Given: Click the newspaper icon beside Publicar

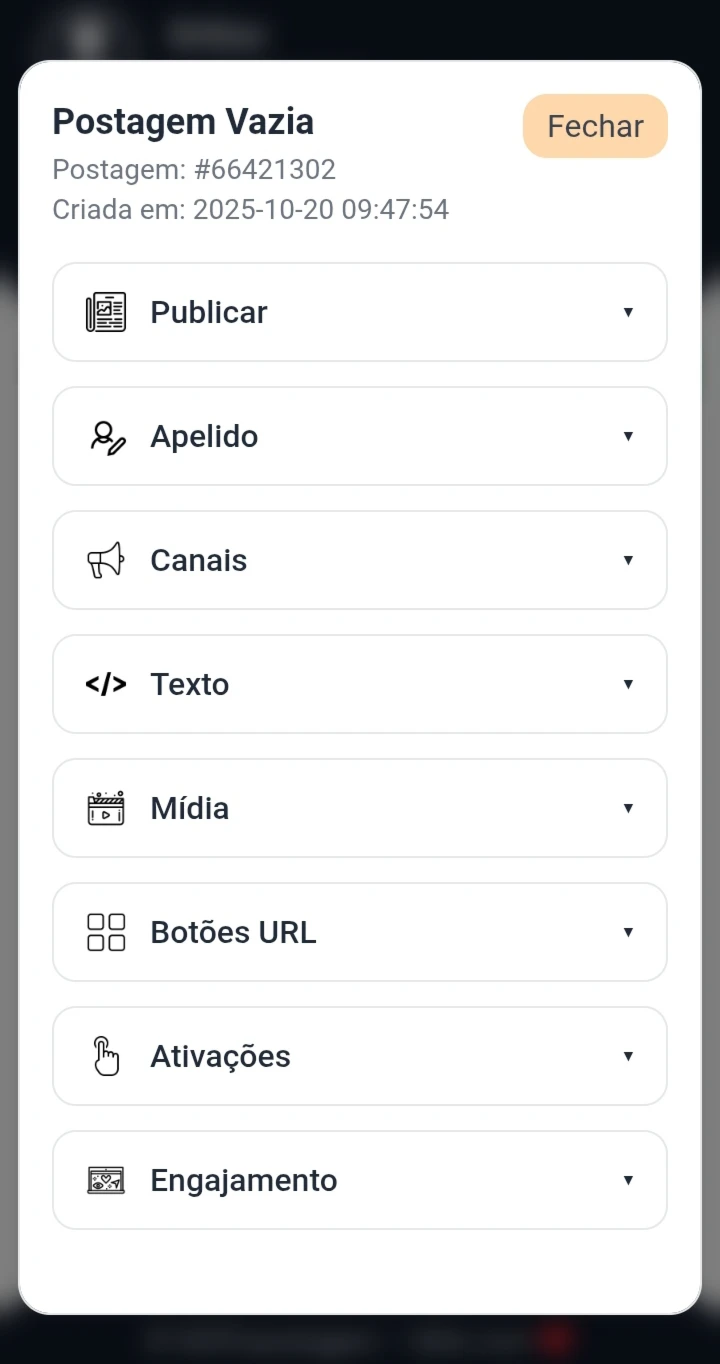Looking at the screenshot, I should [x=106, y=312].
